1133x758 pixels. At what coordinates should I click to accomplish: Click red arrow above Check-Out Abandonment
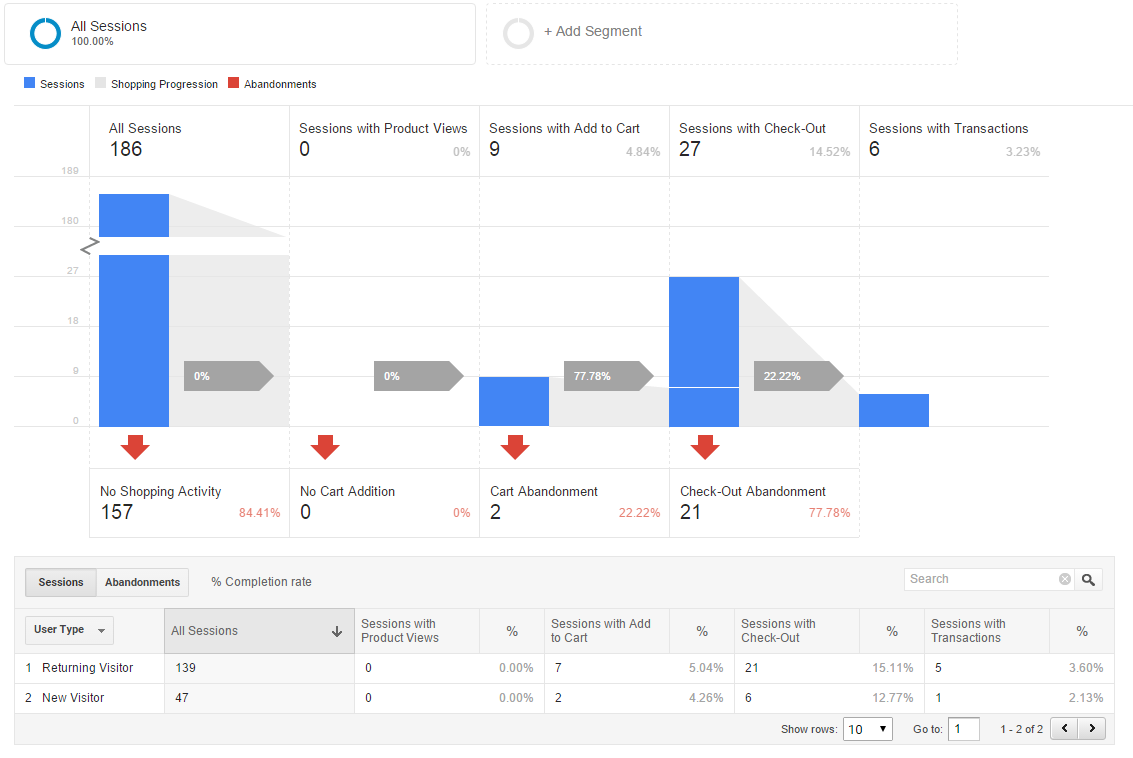coord(705,447)
